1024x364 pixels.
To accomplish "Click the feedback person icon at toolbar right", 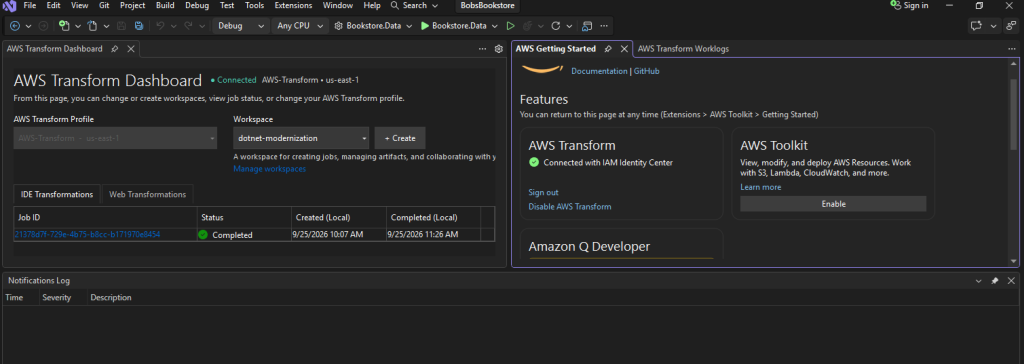I will [x=1011, y=26].
